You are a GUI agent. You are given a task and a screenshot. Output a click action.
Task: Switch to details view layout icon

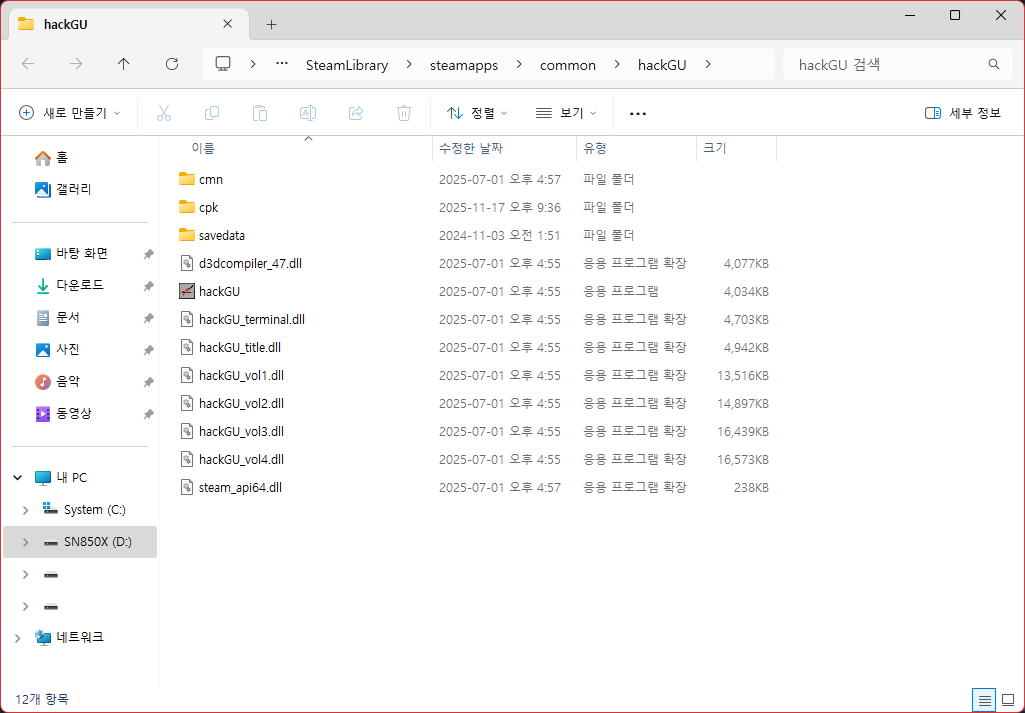click(984, 701)
